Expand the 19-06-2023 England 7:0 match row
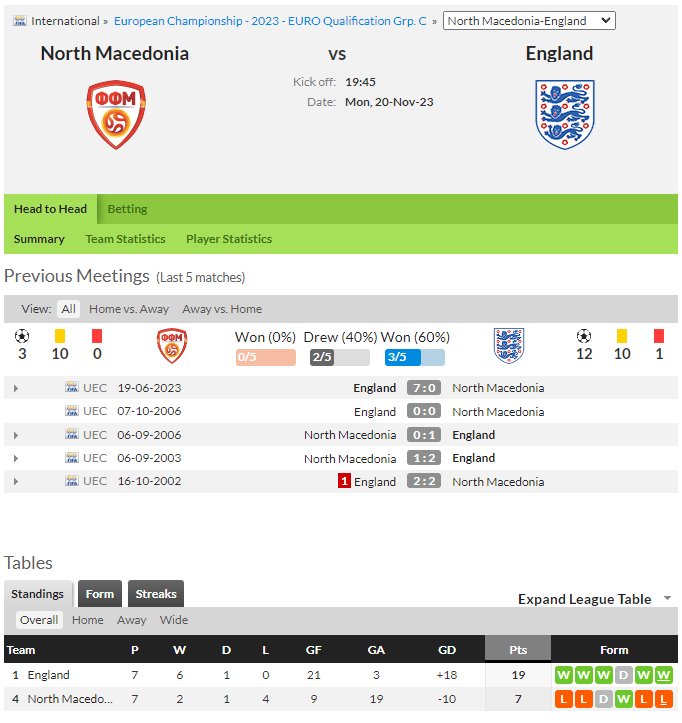Image resolution: width=682 pixels, height=723 pixels. click(x=16, y=388)
